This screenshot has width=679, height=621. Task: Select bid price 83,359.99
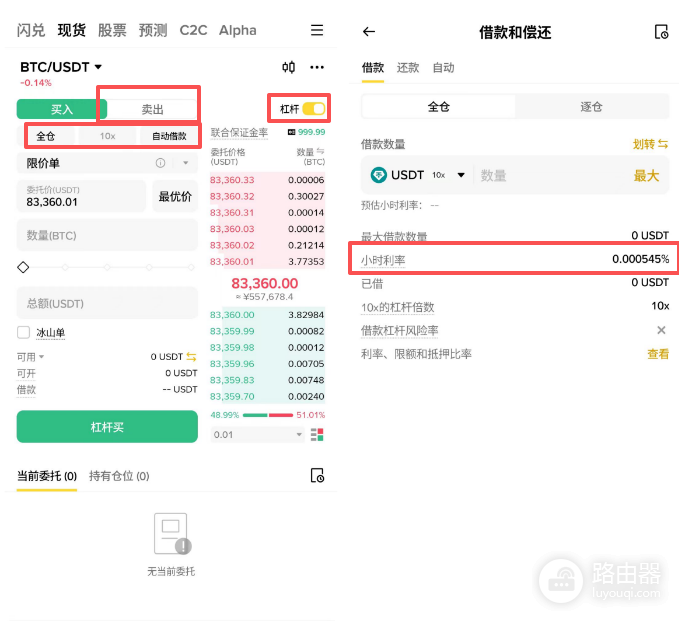(232, 331)
